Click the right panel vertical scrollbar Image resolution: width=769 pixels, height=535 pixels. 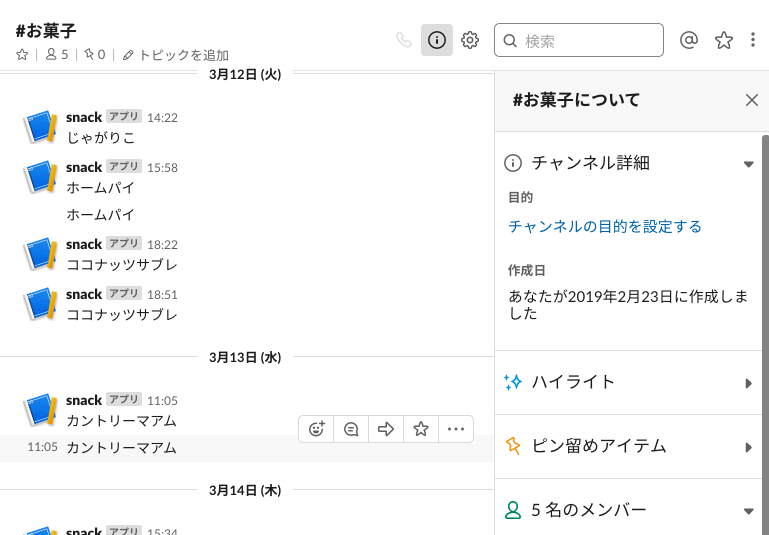[765, 334]
